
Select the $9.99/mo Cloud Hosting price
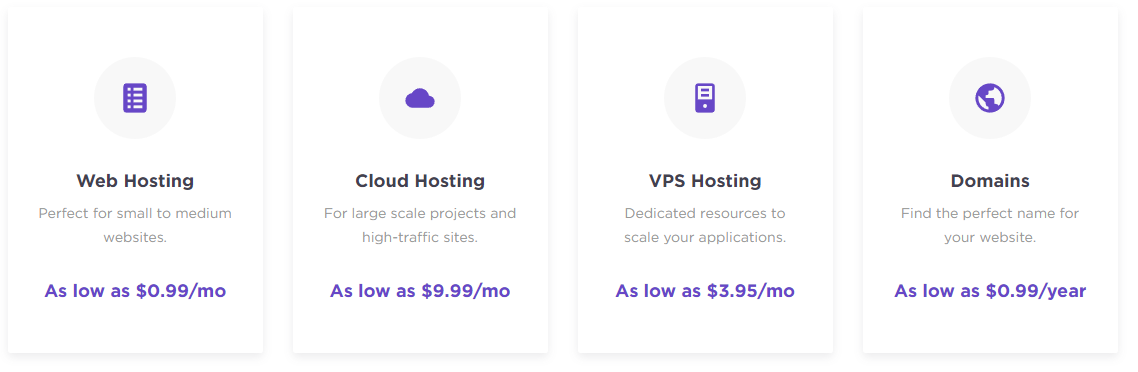(x=420, y=292)
